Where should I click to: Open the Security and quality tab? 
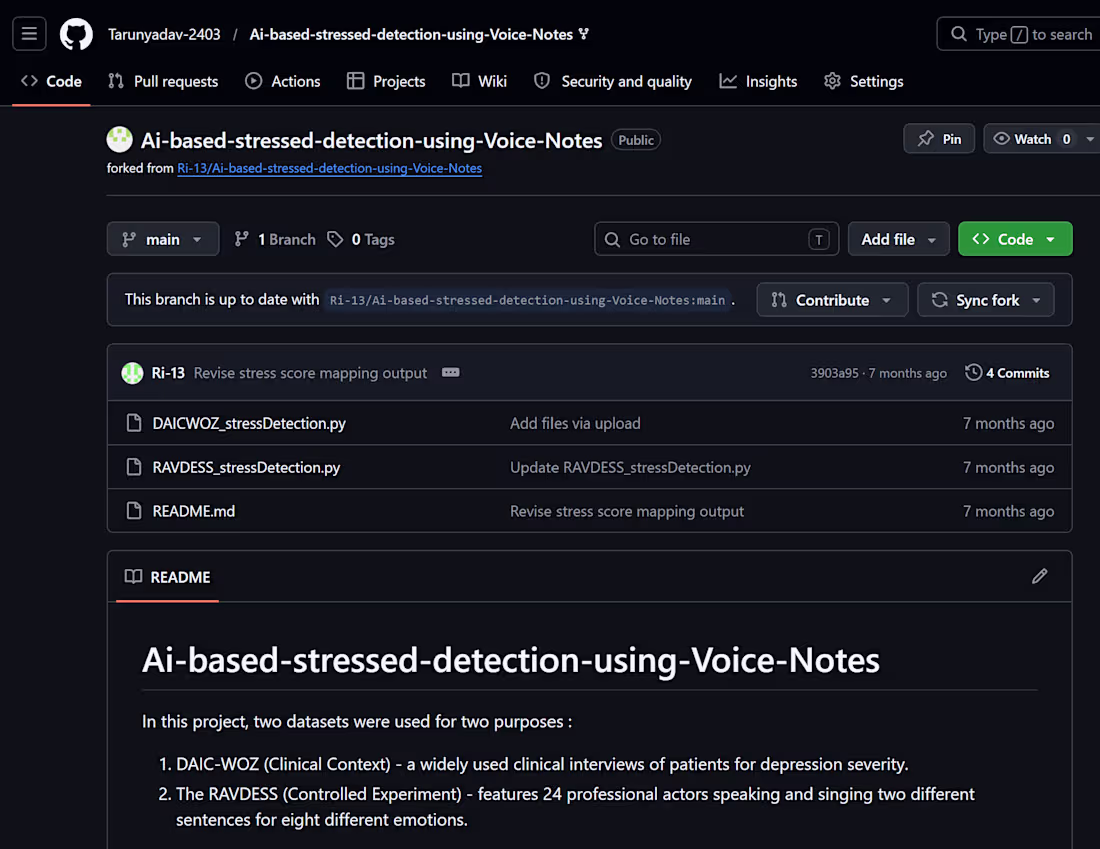point(612,81)
